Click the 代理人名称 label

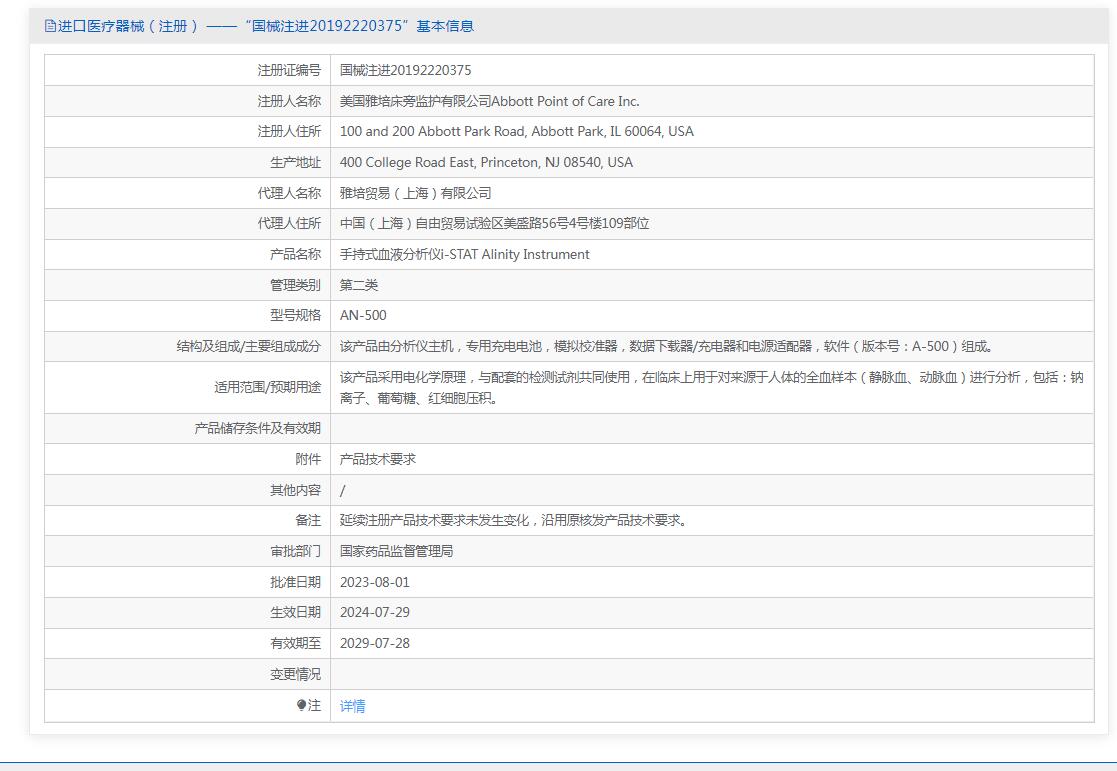click(289, 193)
